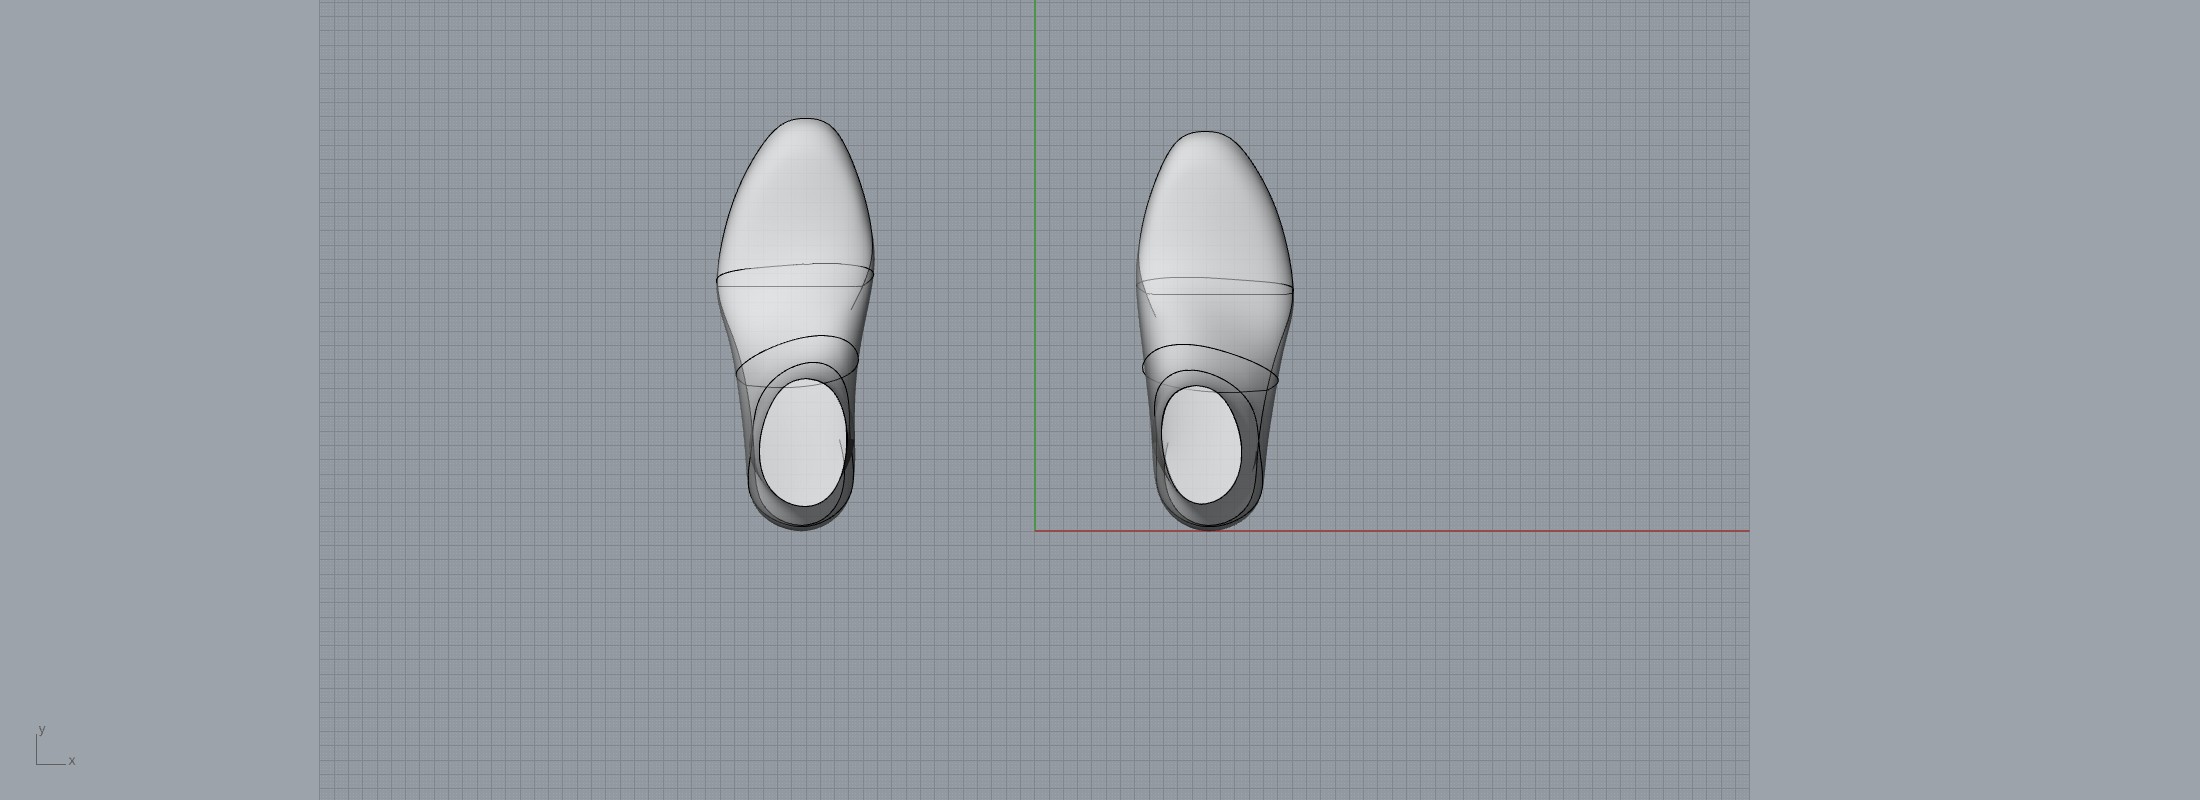
Task: Click the y label on the axis icon
Action: pyautogui.click(x=41, y=729)
